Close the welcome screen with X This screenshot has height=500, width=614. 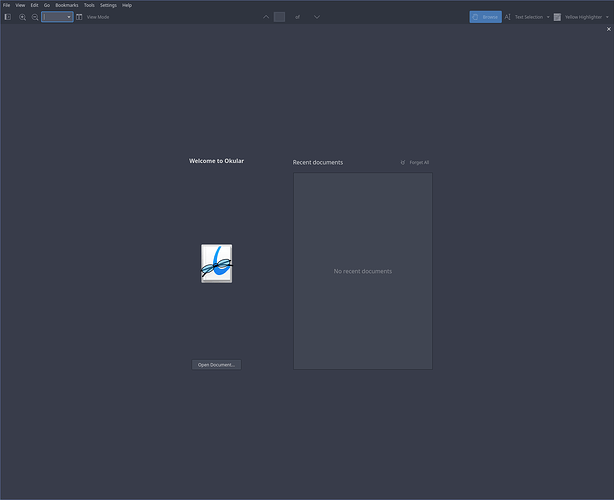(608, 29)
